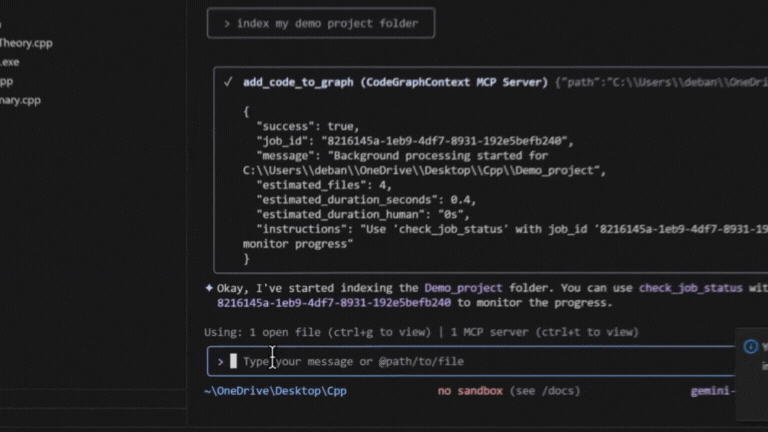768x432 pixels.
Task: Select the file ending in 'pp' above nary.cpp
Action: click(7, 81)
